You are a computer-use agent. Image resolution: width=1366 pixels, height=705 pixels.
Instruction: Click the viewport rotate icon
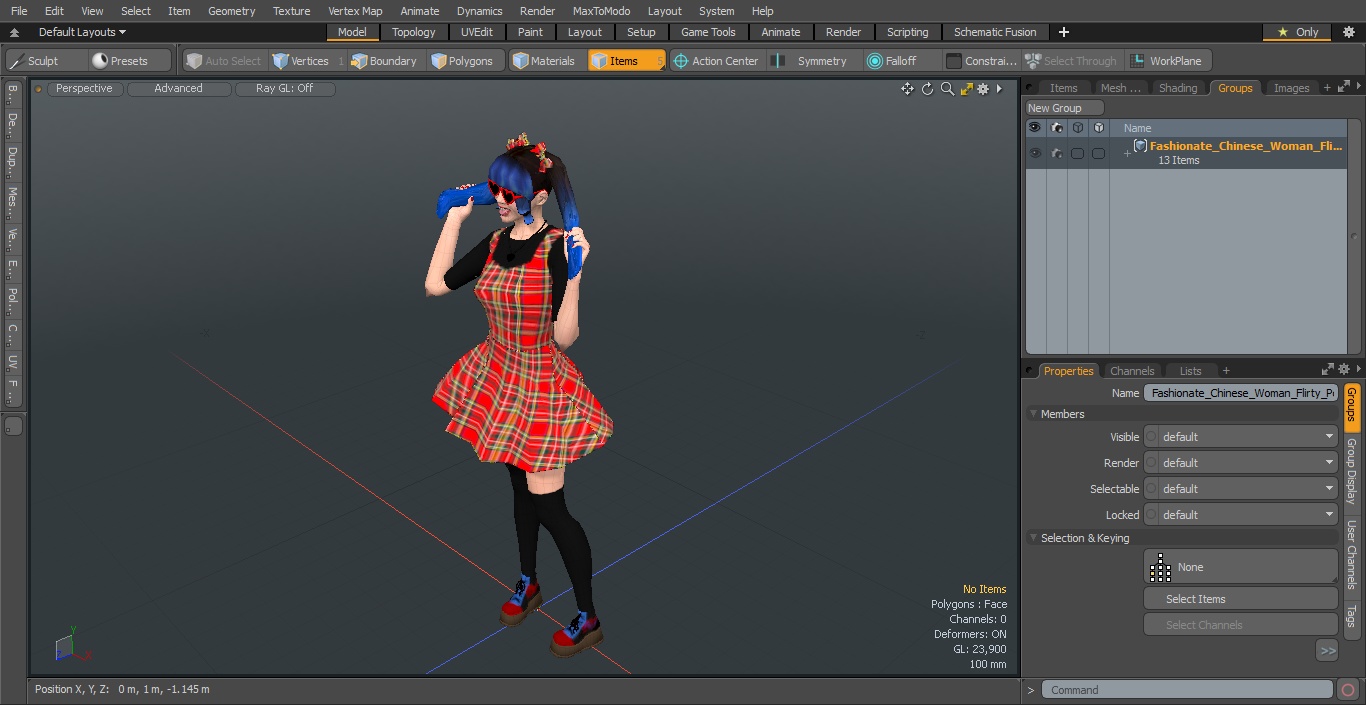point(927,89)
